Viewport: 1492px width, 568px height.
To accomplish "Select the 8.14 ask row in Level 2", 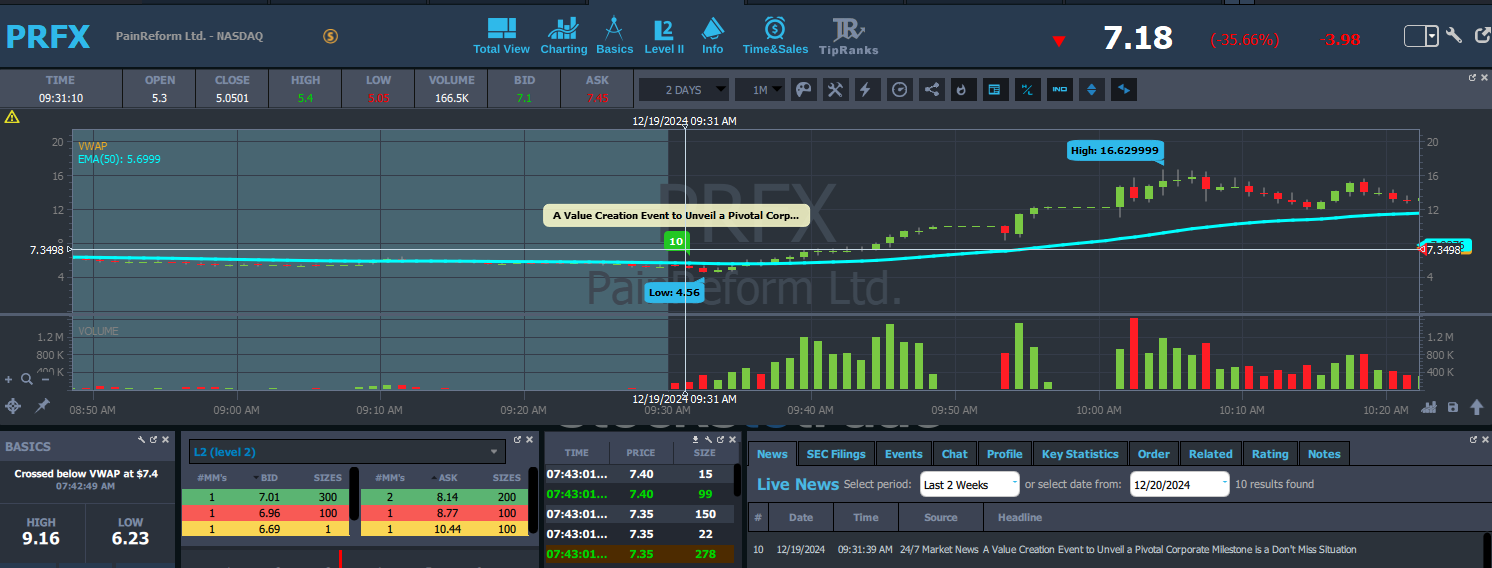I will coord(444,496).
